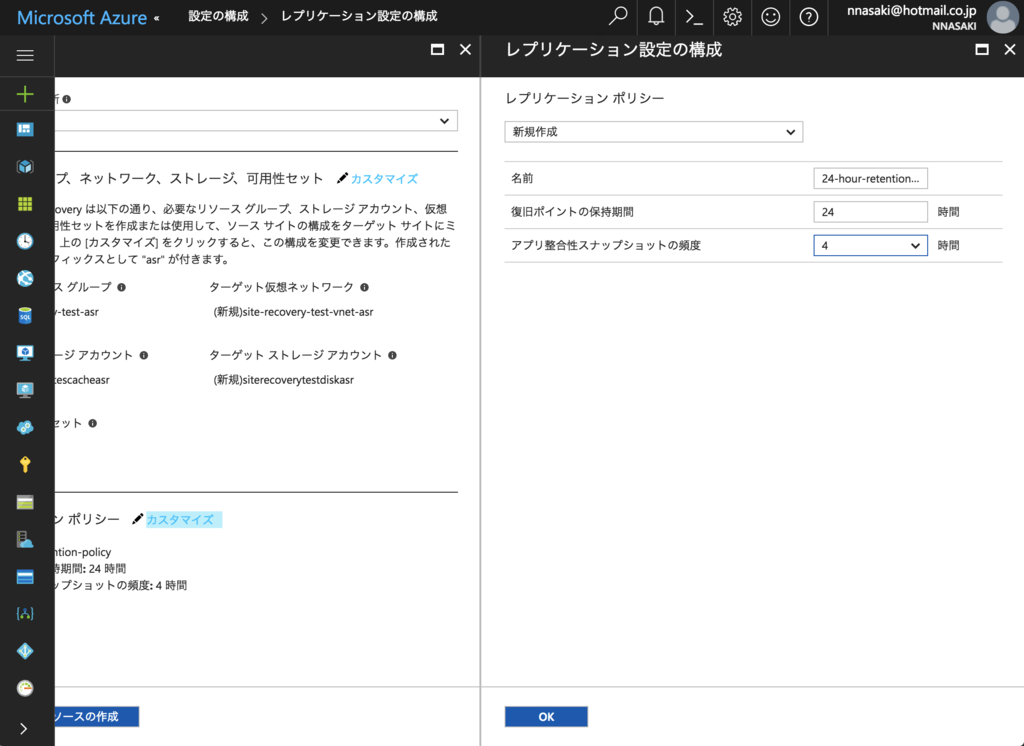The width and height of the screenshot is (1024, 746).
Task: Open the hamburger menu in the sidebar
Action: click(x=25, y=56)
